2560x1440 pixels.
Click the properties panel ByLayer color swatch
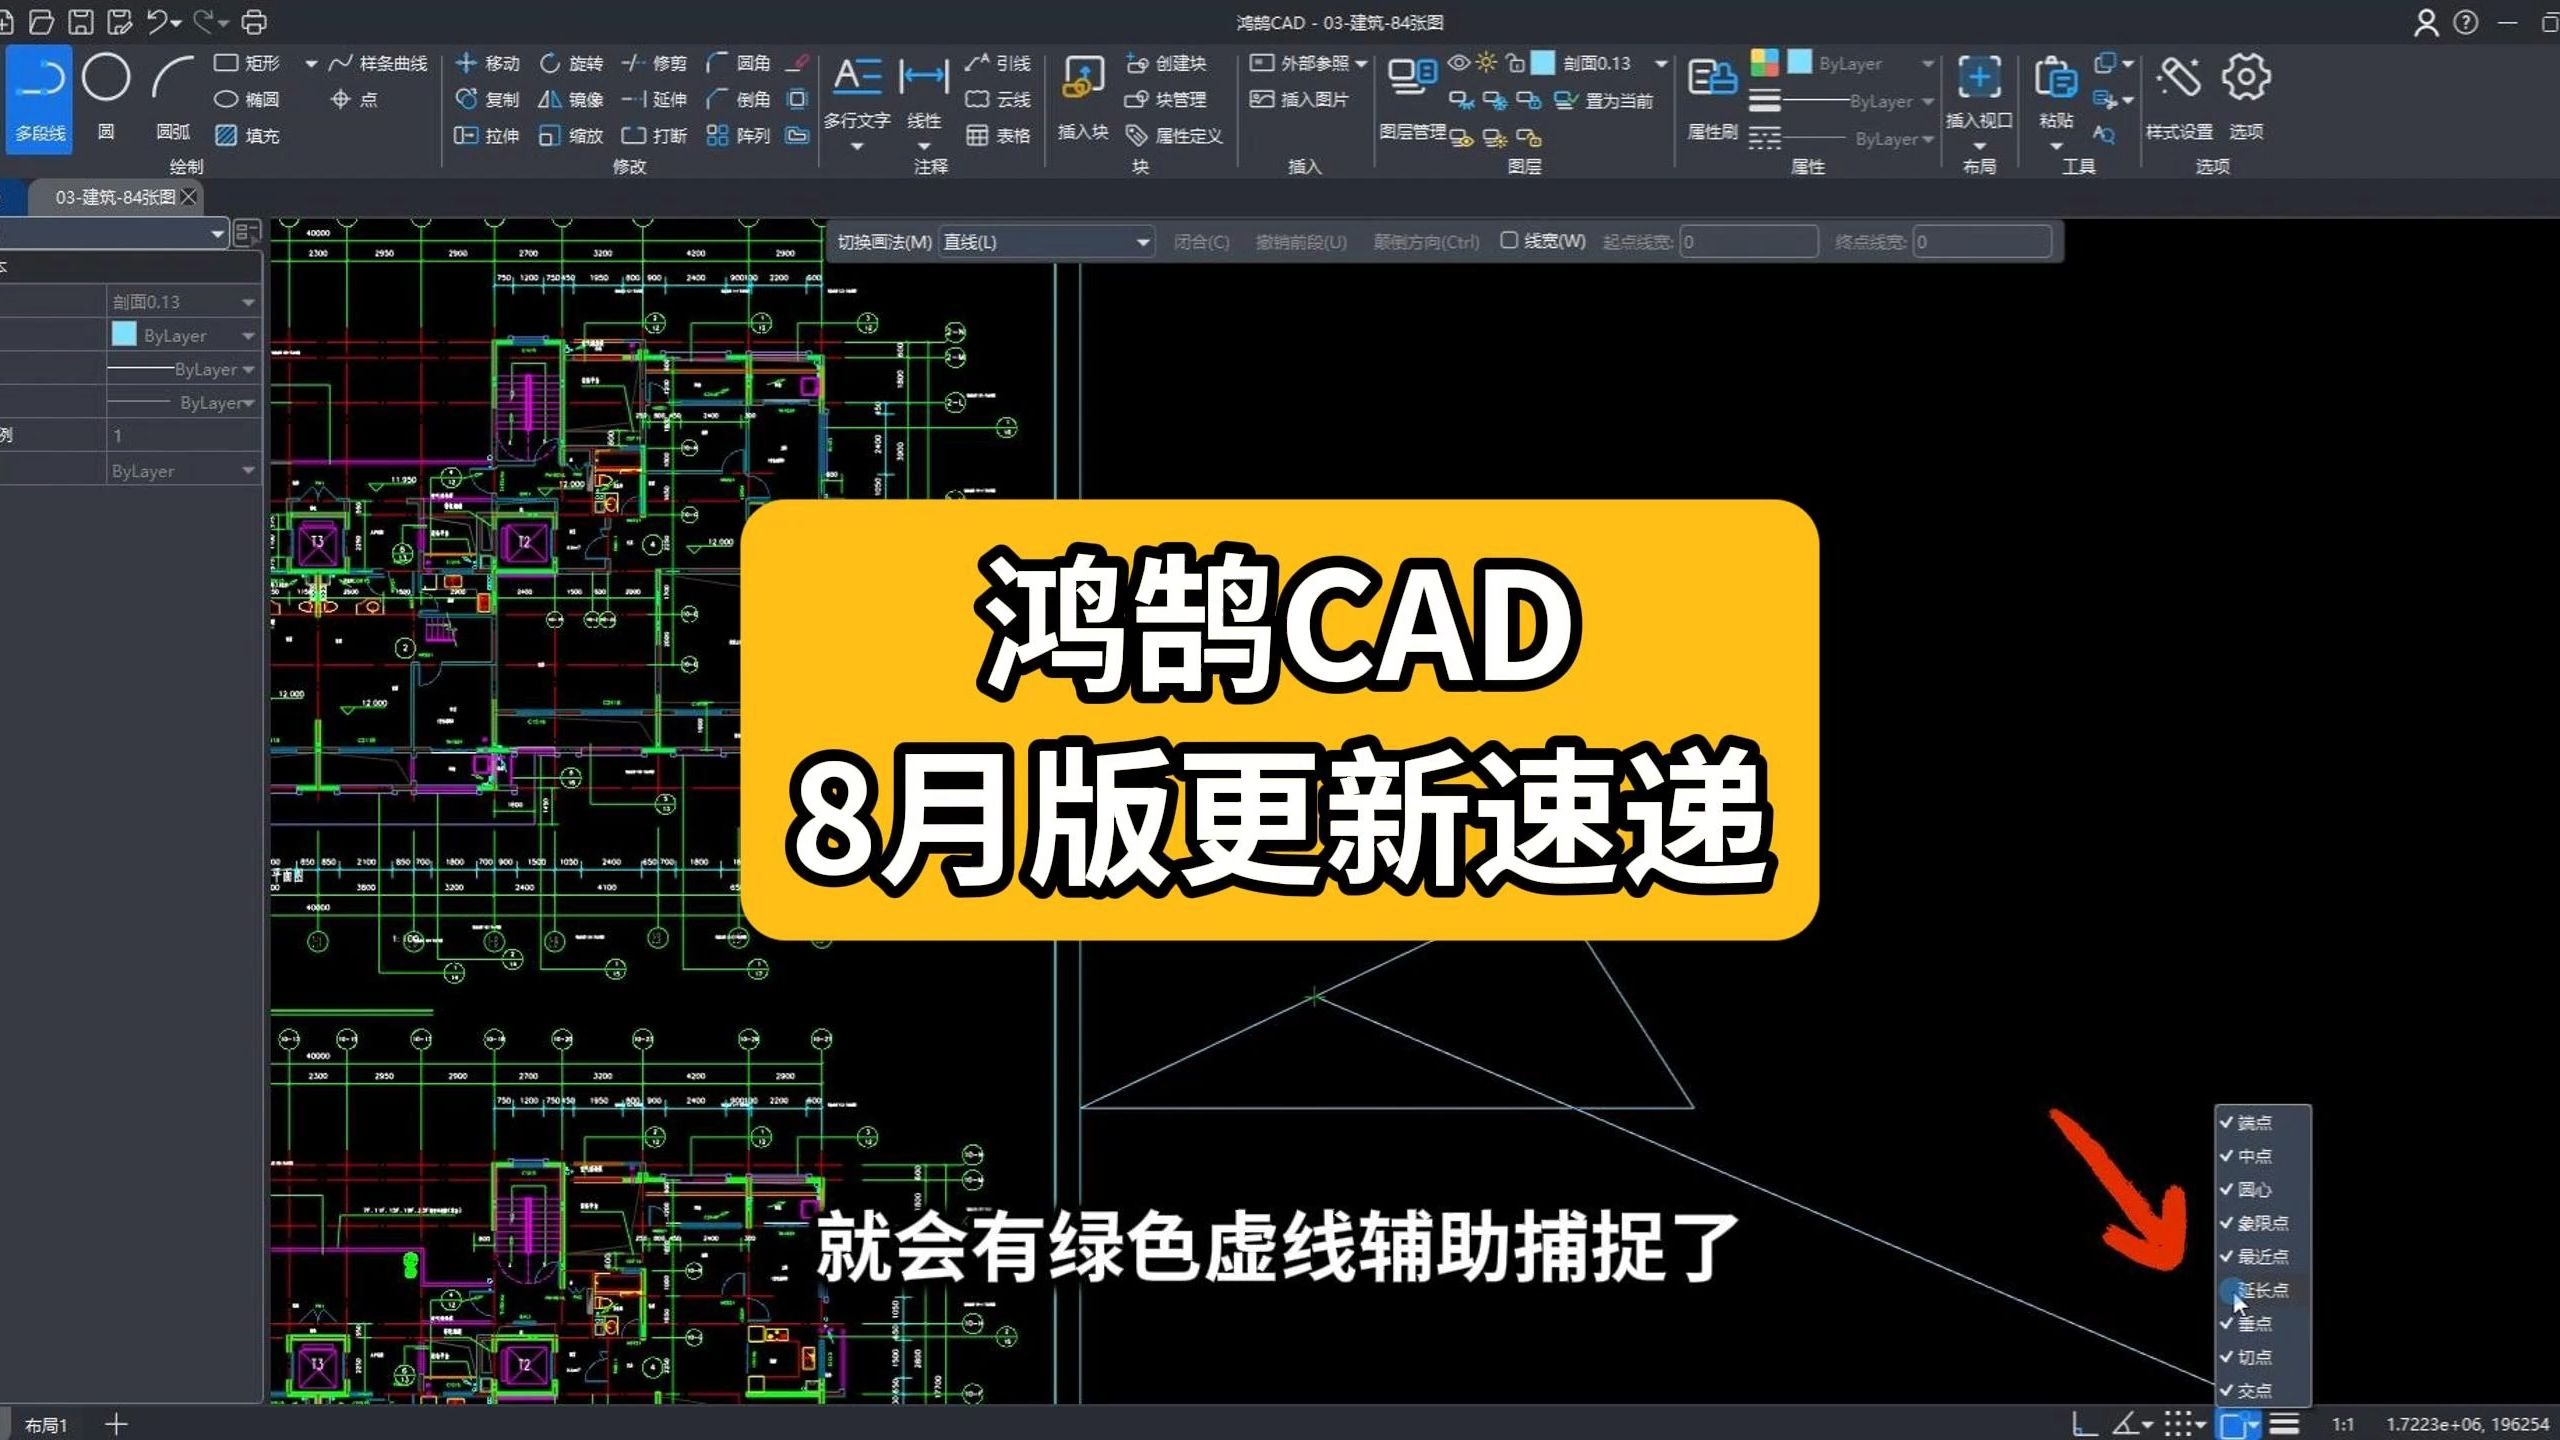tap(124, 334)
